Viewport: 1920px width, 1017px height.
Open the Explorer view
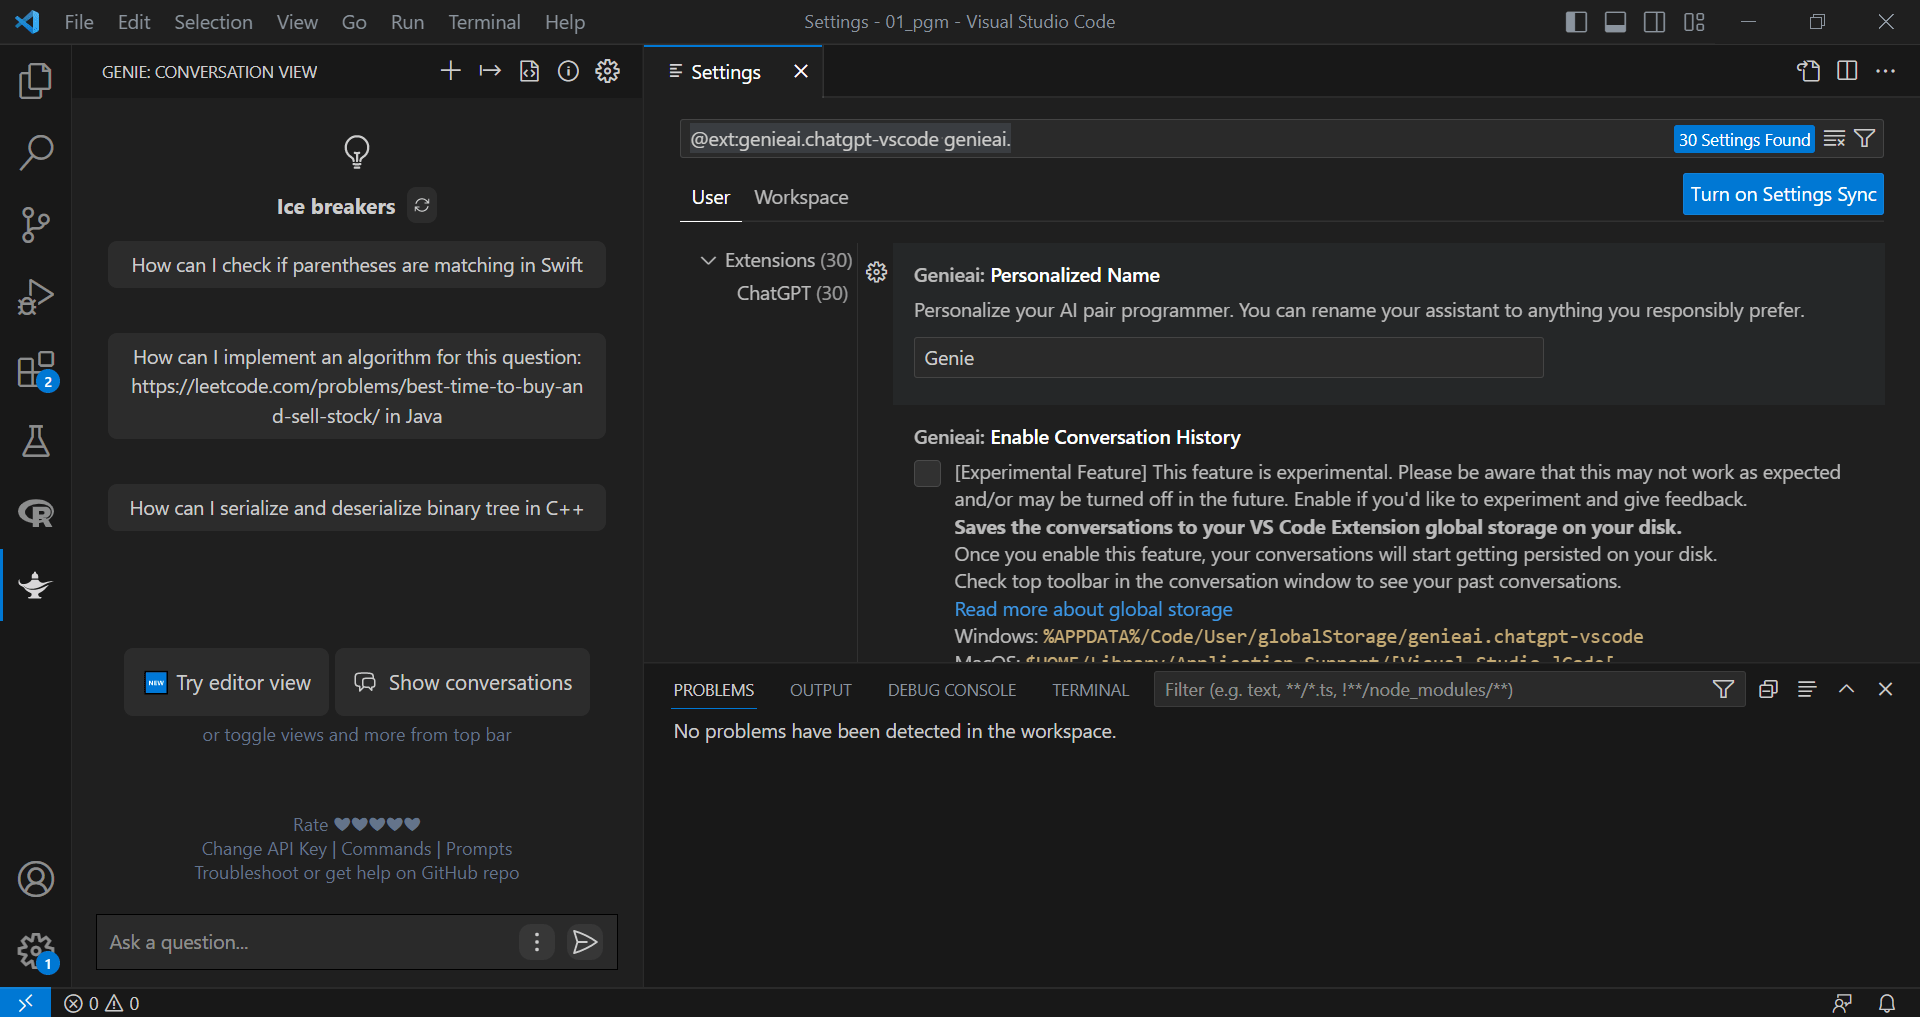(36, 81)
